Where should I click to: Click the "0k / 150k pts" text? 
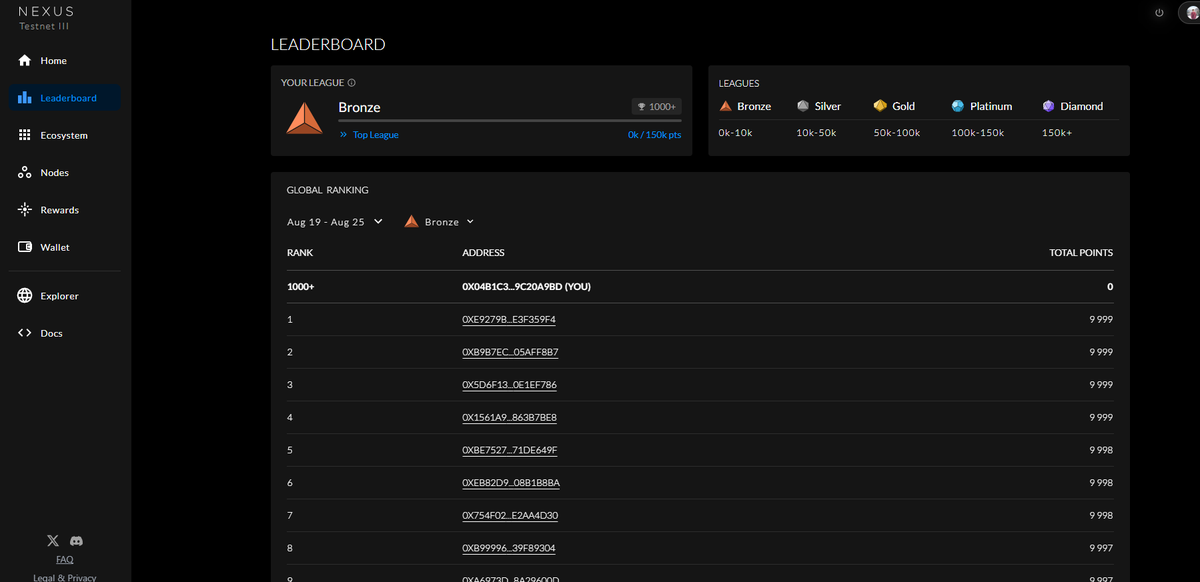[x=655, y=135]
